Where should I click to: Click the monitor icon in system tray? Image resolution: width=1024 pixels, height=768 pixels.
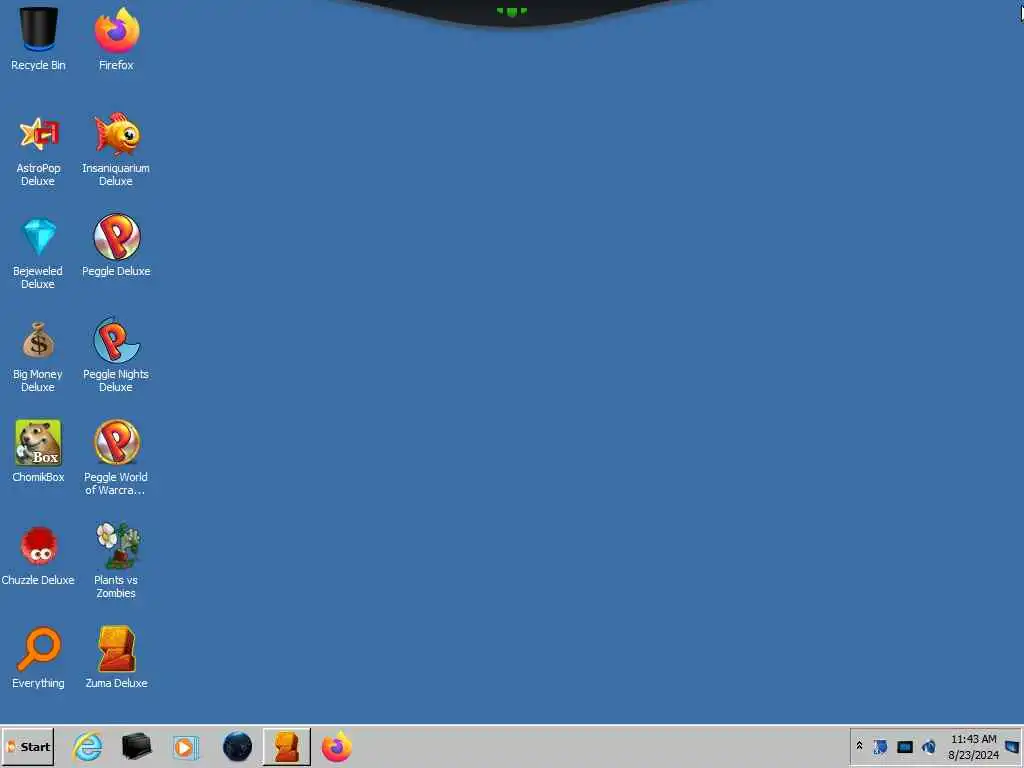pos(904,746)
